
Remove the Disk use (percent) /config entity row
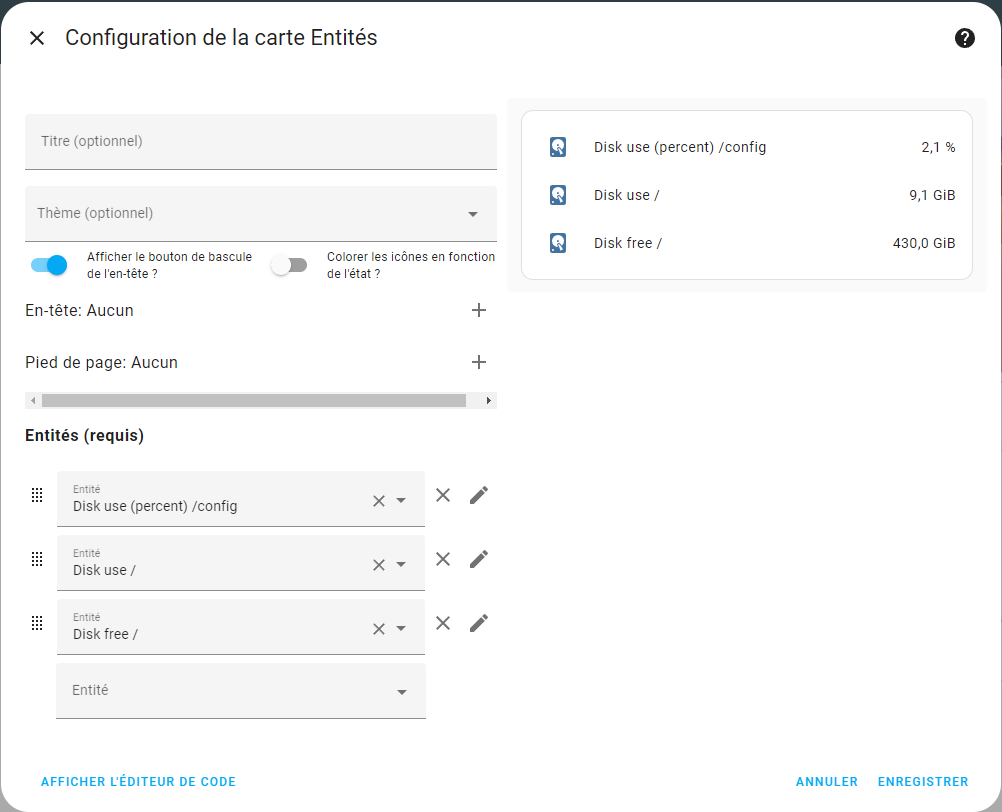pos(443,495)
